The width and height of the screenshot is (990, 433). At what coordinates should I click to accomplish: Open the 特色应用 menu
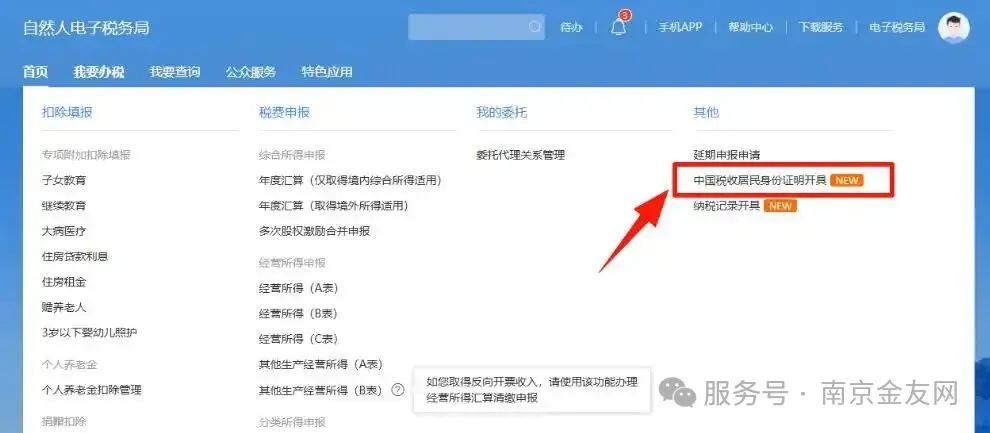(x=326, y=72)
